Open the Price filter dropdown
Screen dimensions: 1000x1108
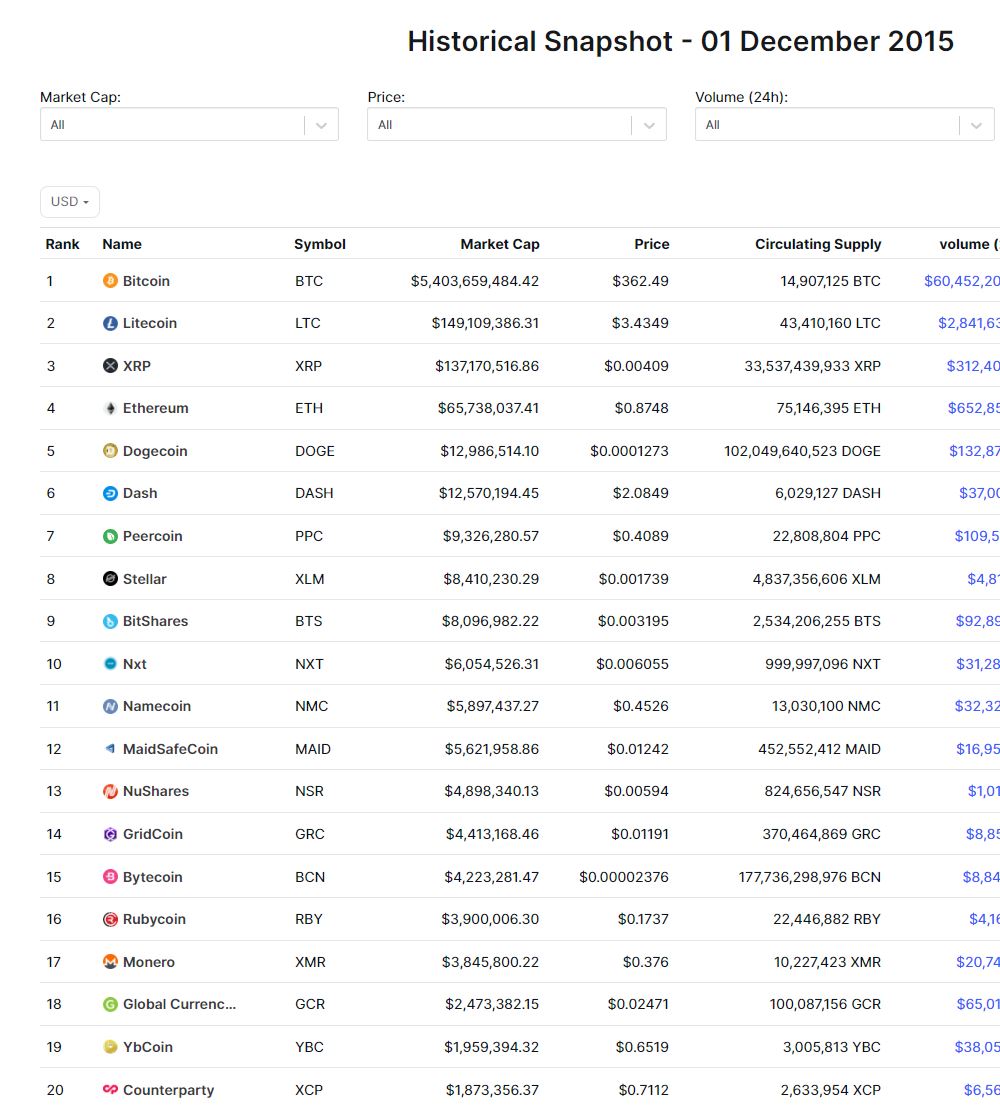point(517,124)
